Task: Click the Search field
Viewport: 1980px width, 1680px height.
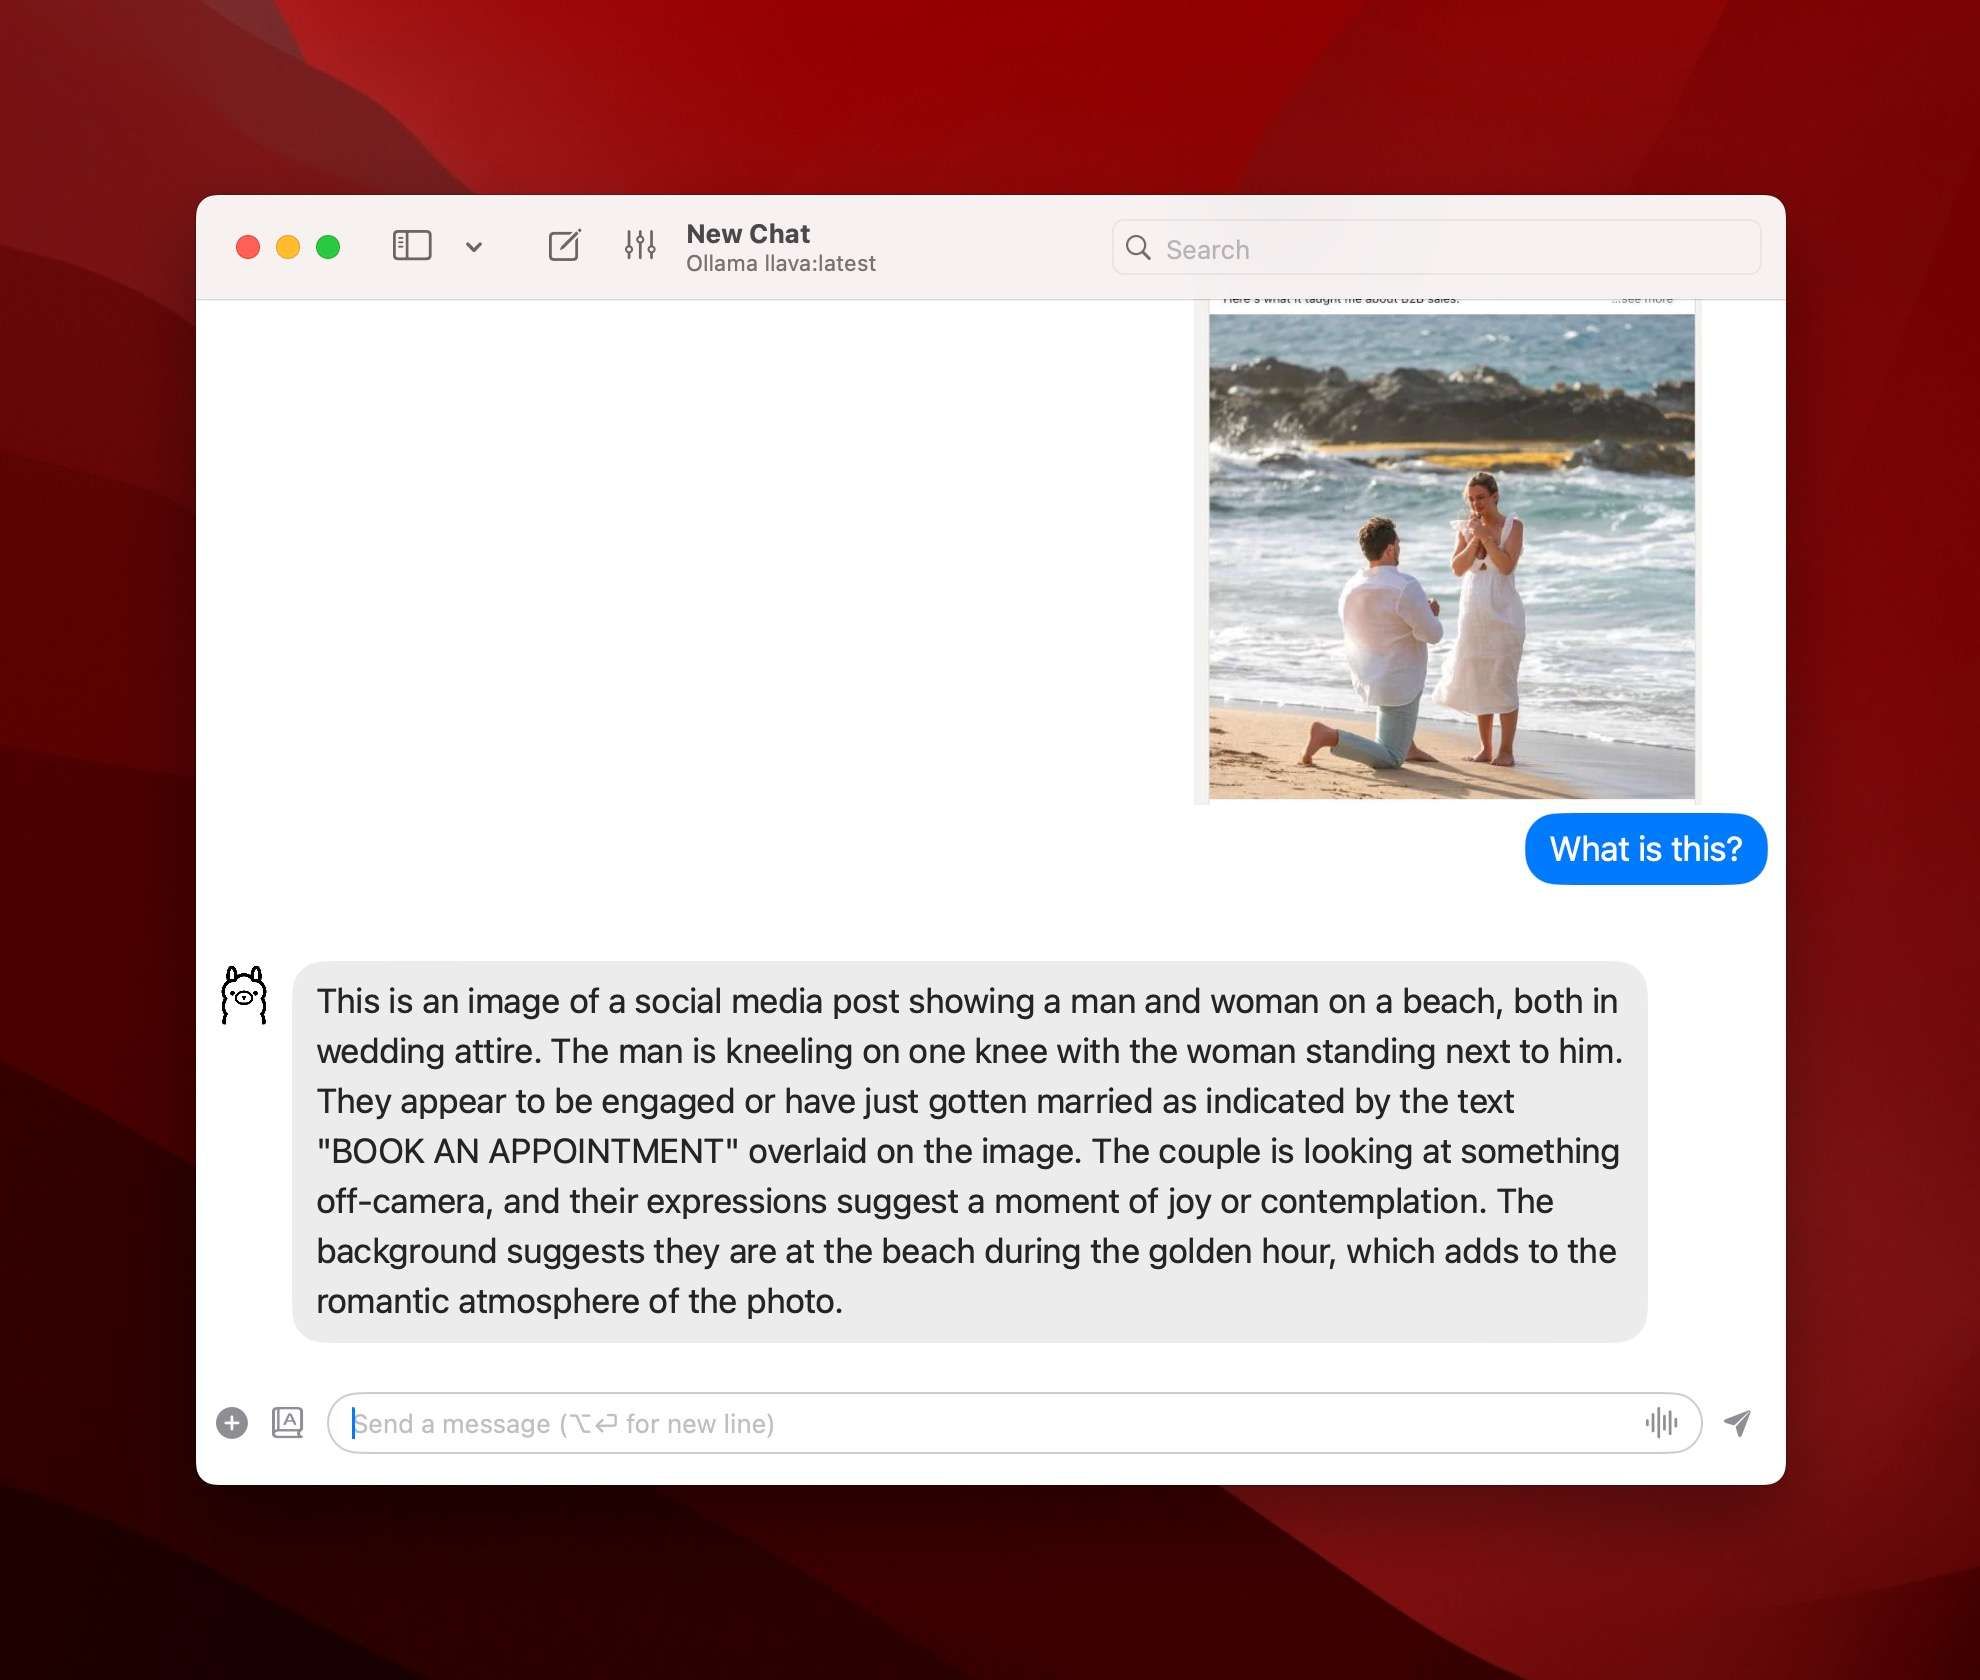Action: tap(1436, 248)
